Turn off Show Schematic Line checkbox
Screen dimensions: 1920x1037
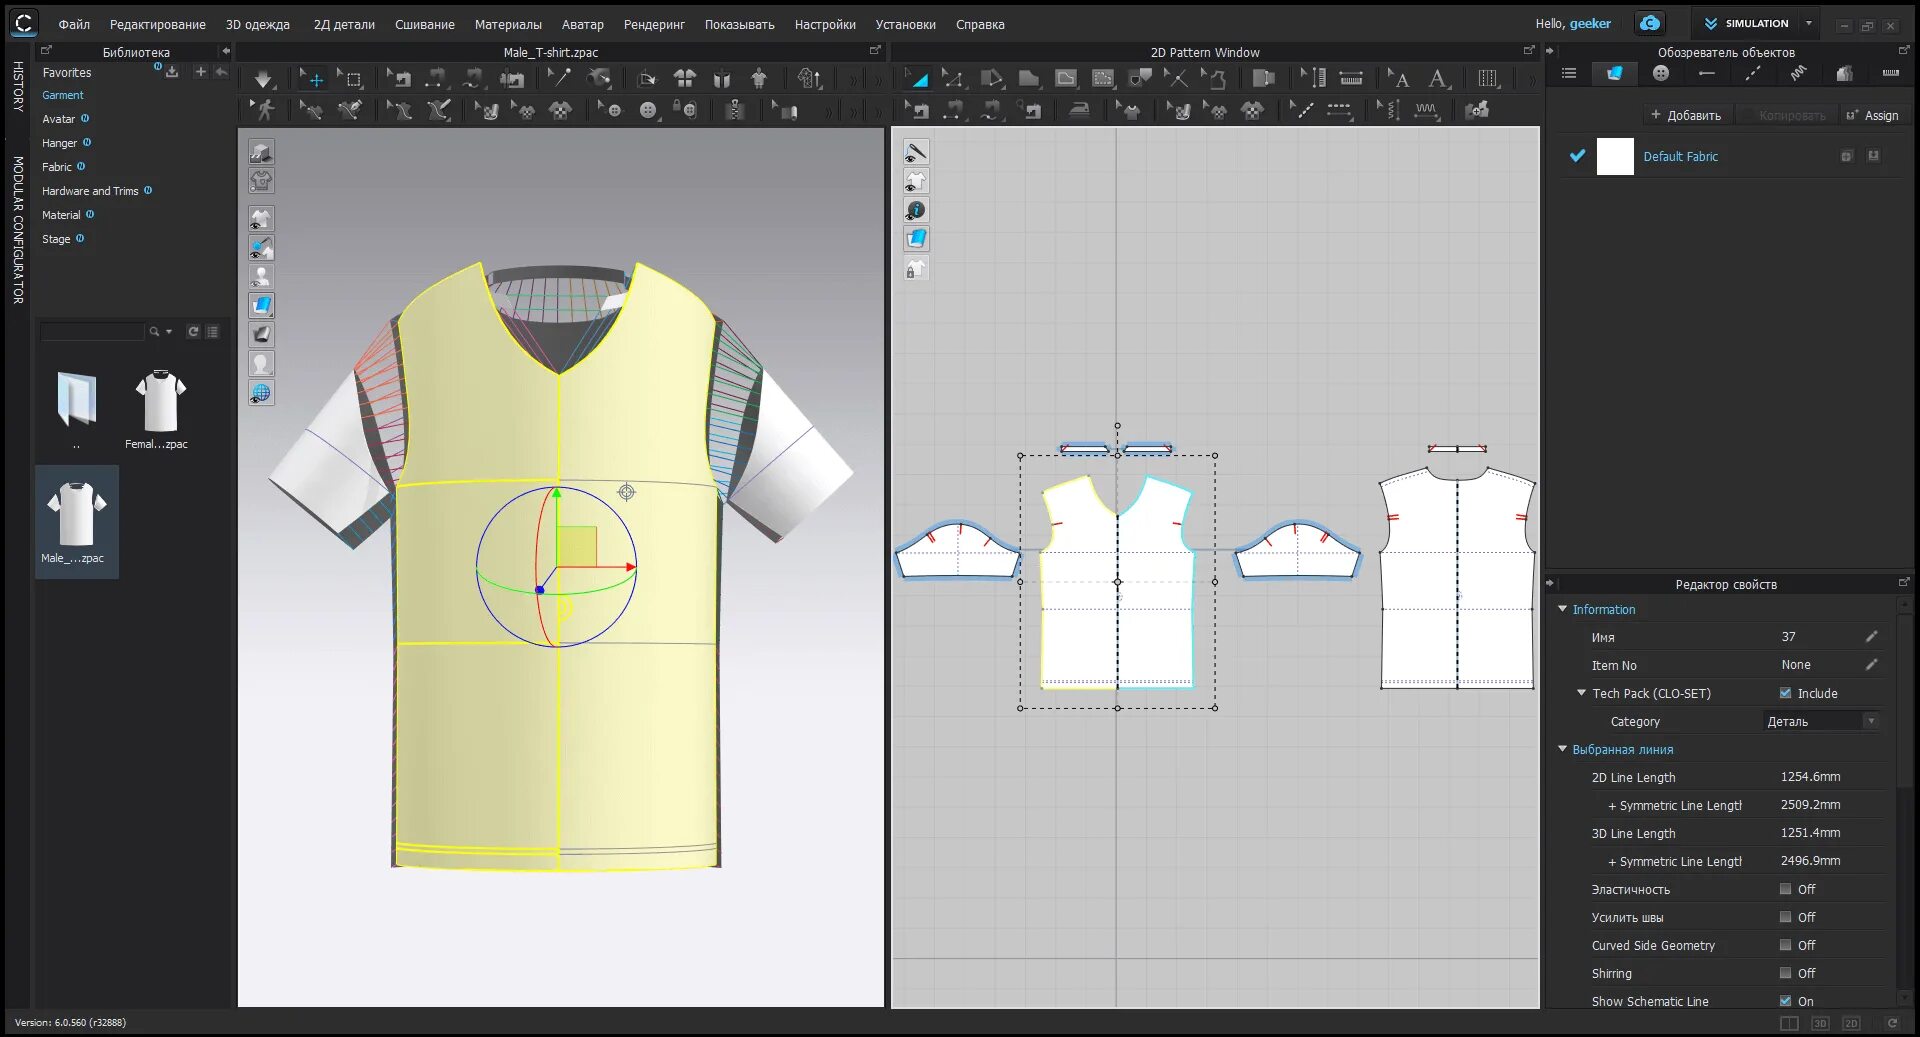(x=1785, y=1001)
